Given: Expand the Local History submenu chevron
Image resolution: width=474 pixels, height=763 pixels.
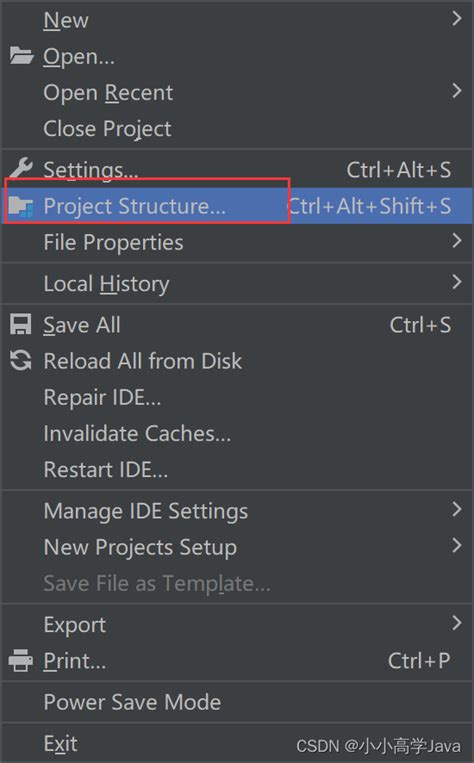Looking at the screenshot, I should tap(456, 282).
